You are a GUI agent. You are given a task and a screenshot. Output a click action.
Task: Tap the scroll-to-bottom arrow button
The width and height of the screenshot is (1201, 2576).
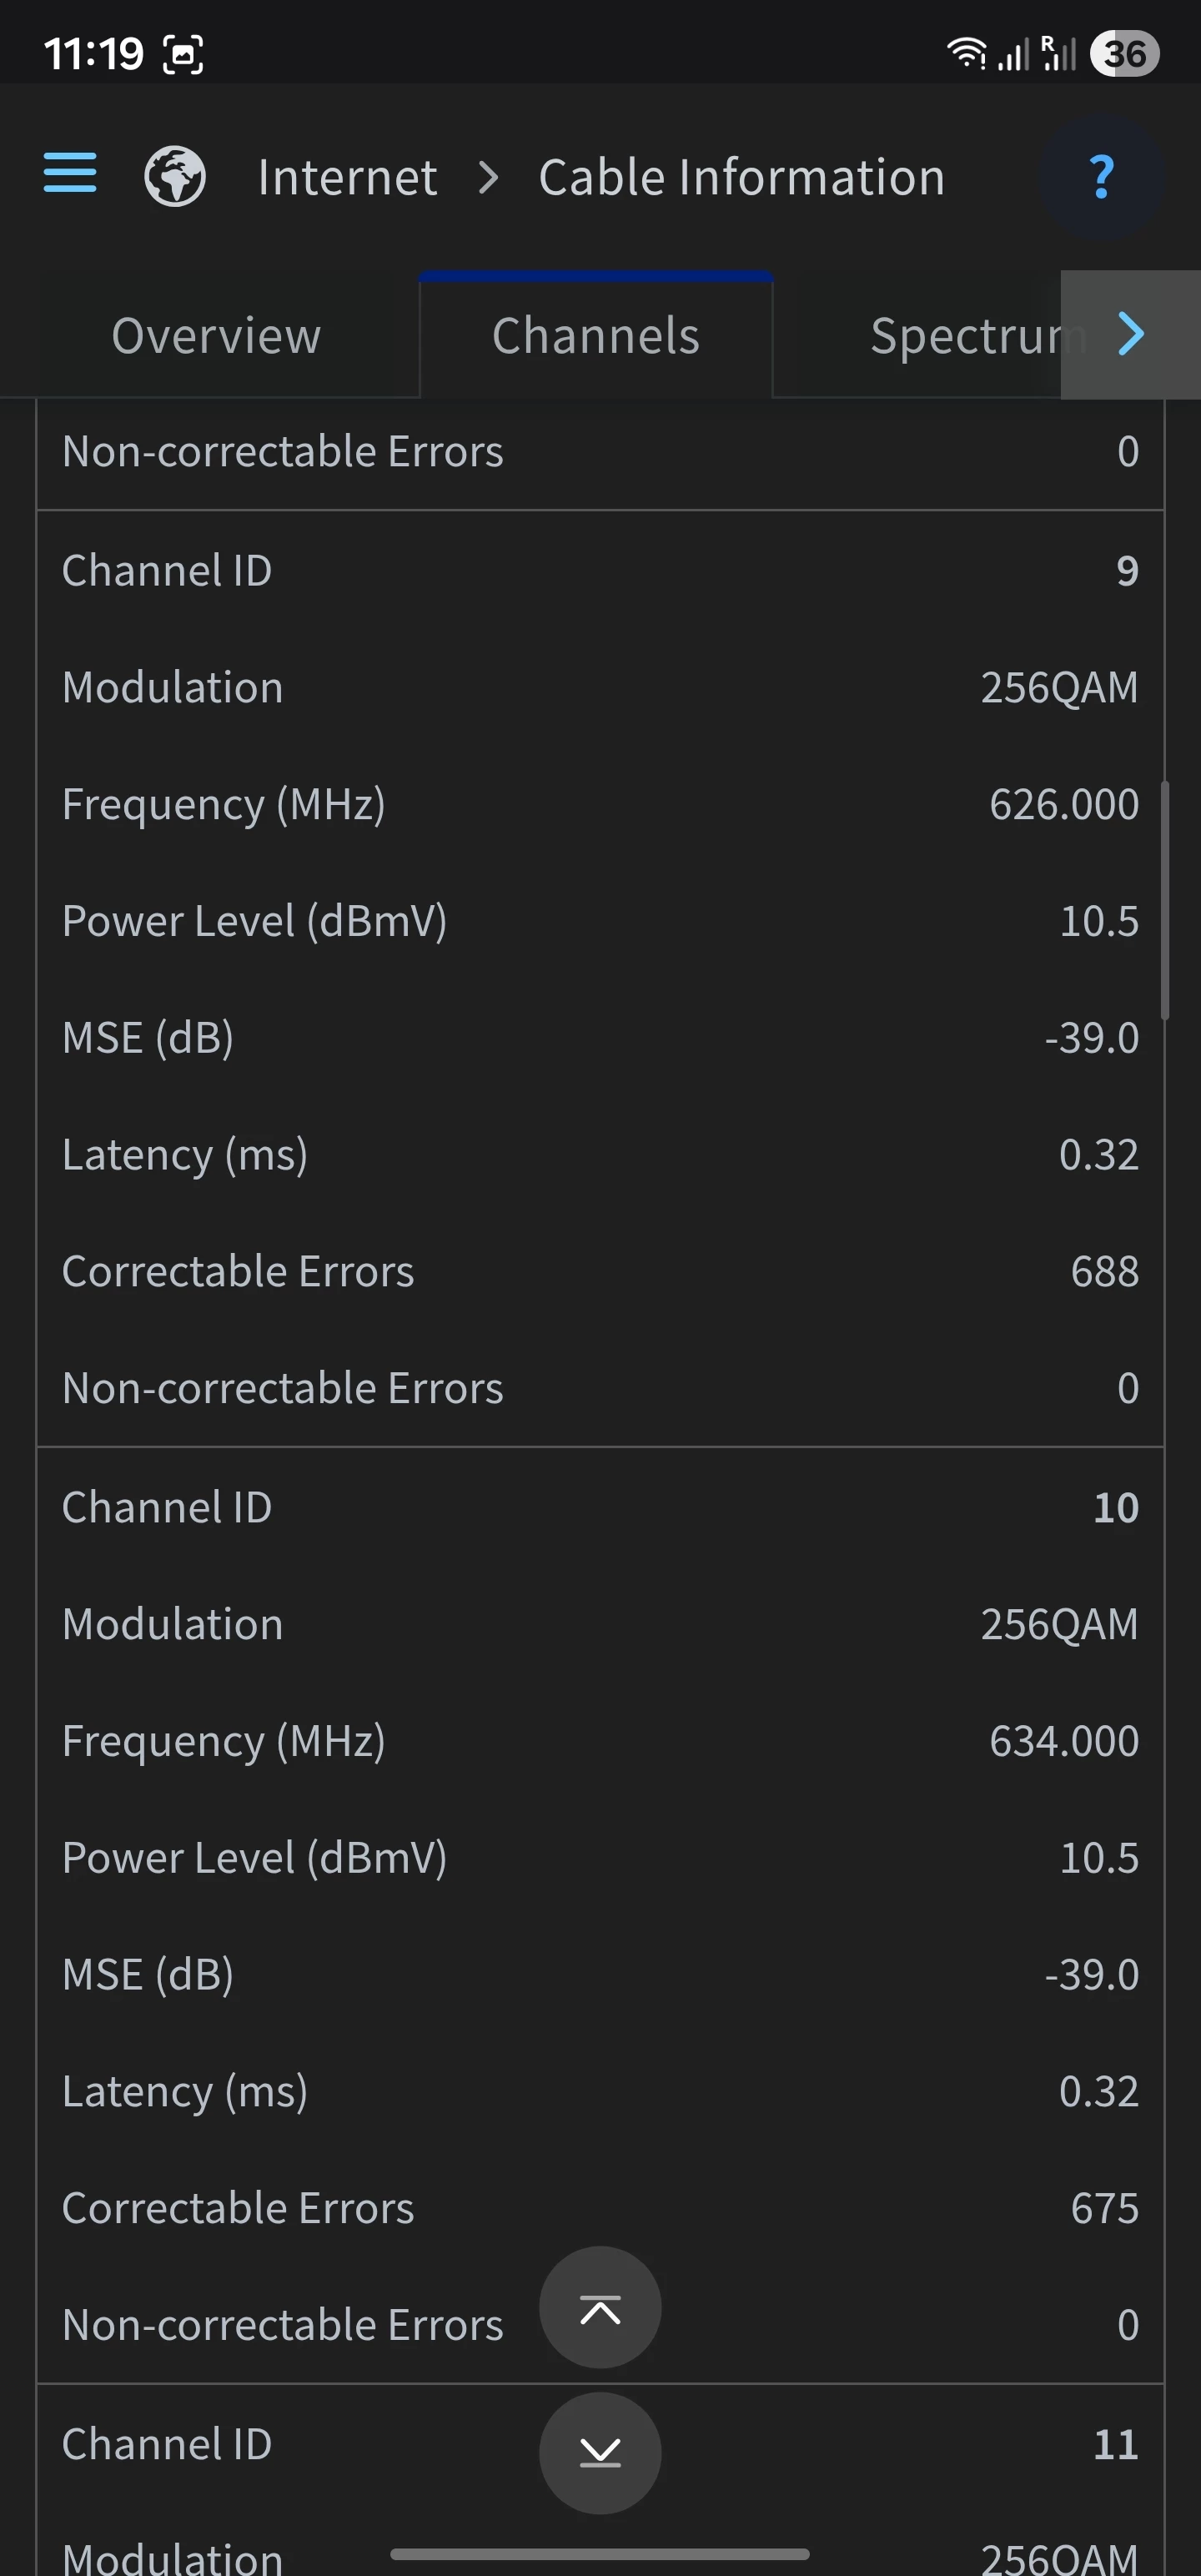tap(600, 2452)
